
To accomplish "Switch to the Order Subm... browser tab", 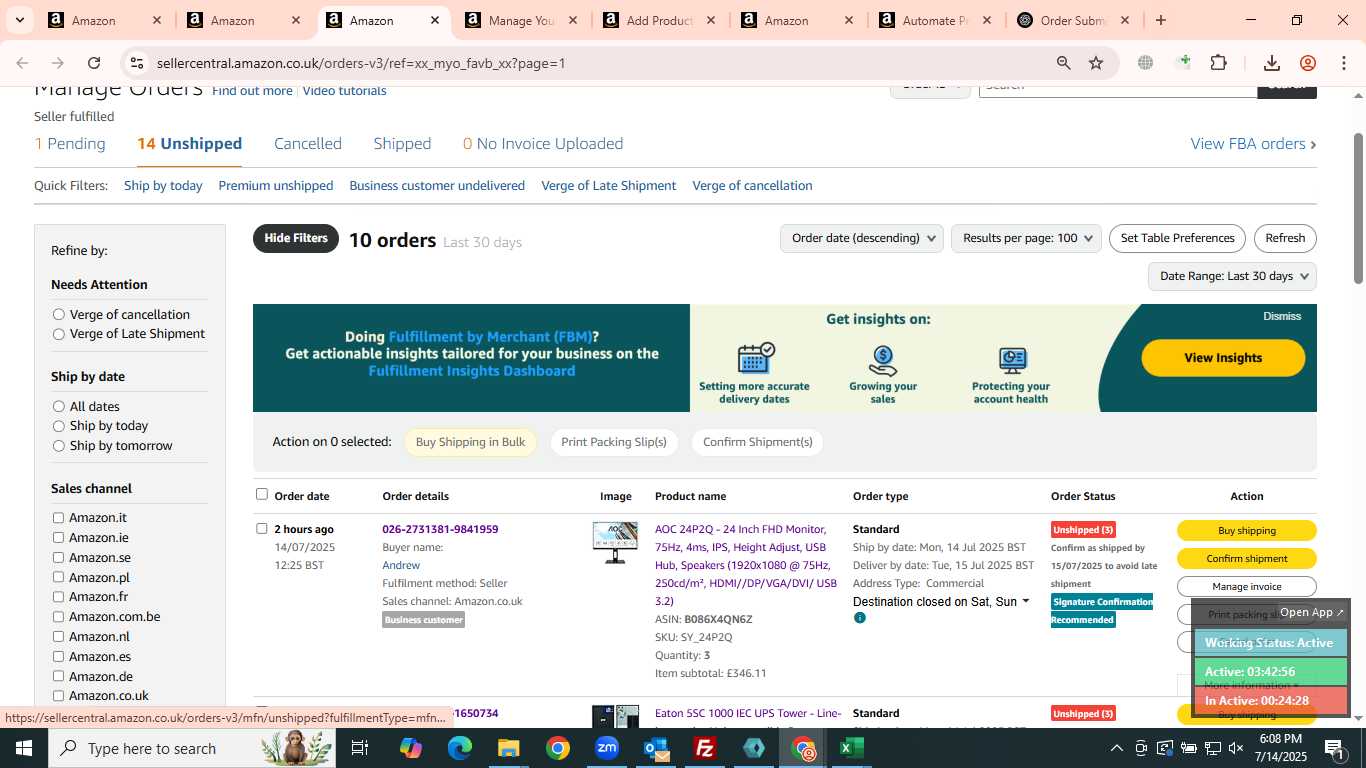I will (x=1072, y=20).
